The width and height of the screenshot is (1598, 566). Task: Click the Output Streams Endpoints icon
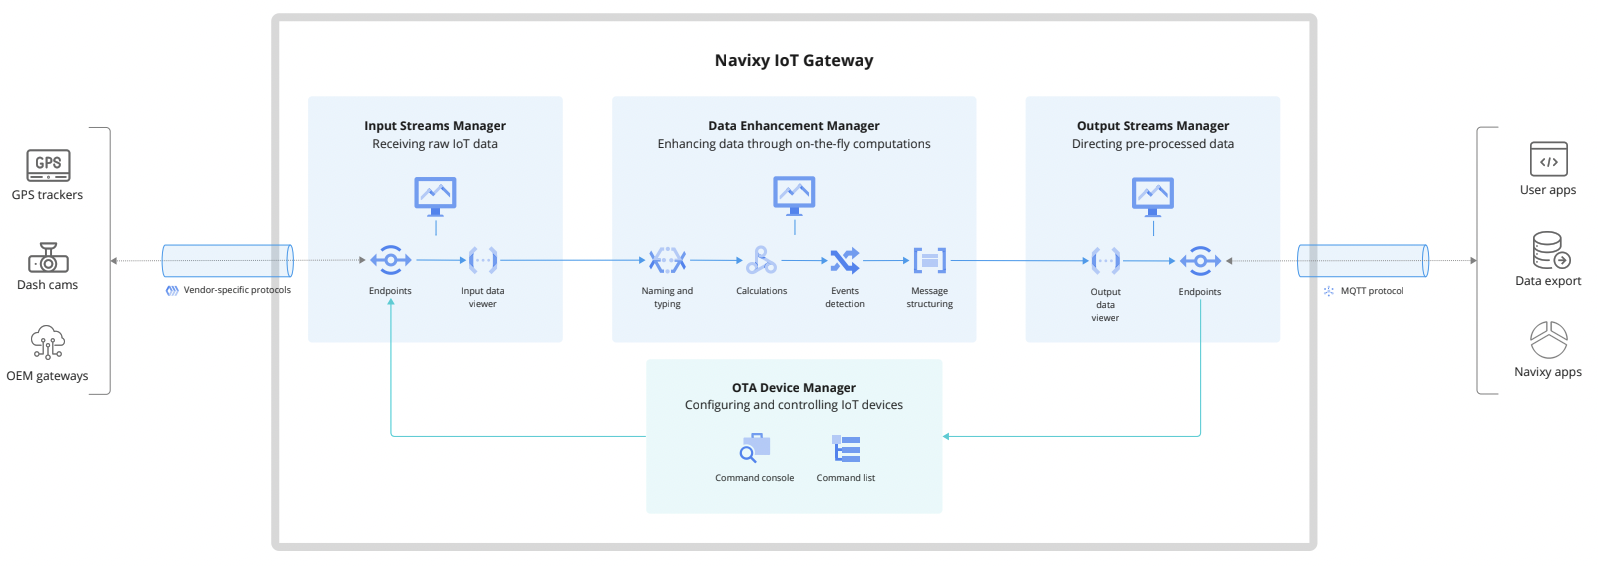pyautogui.click(x=1200, y=261)
